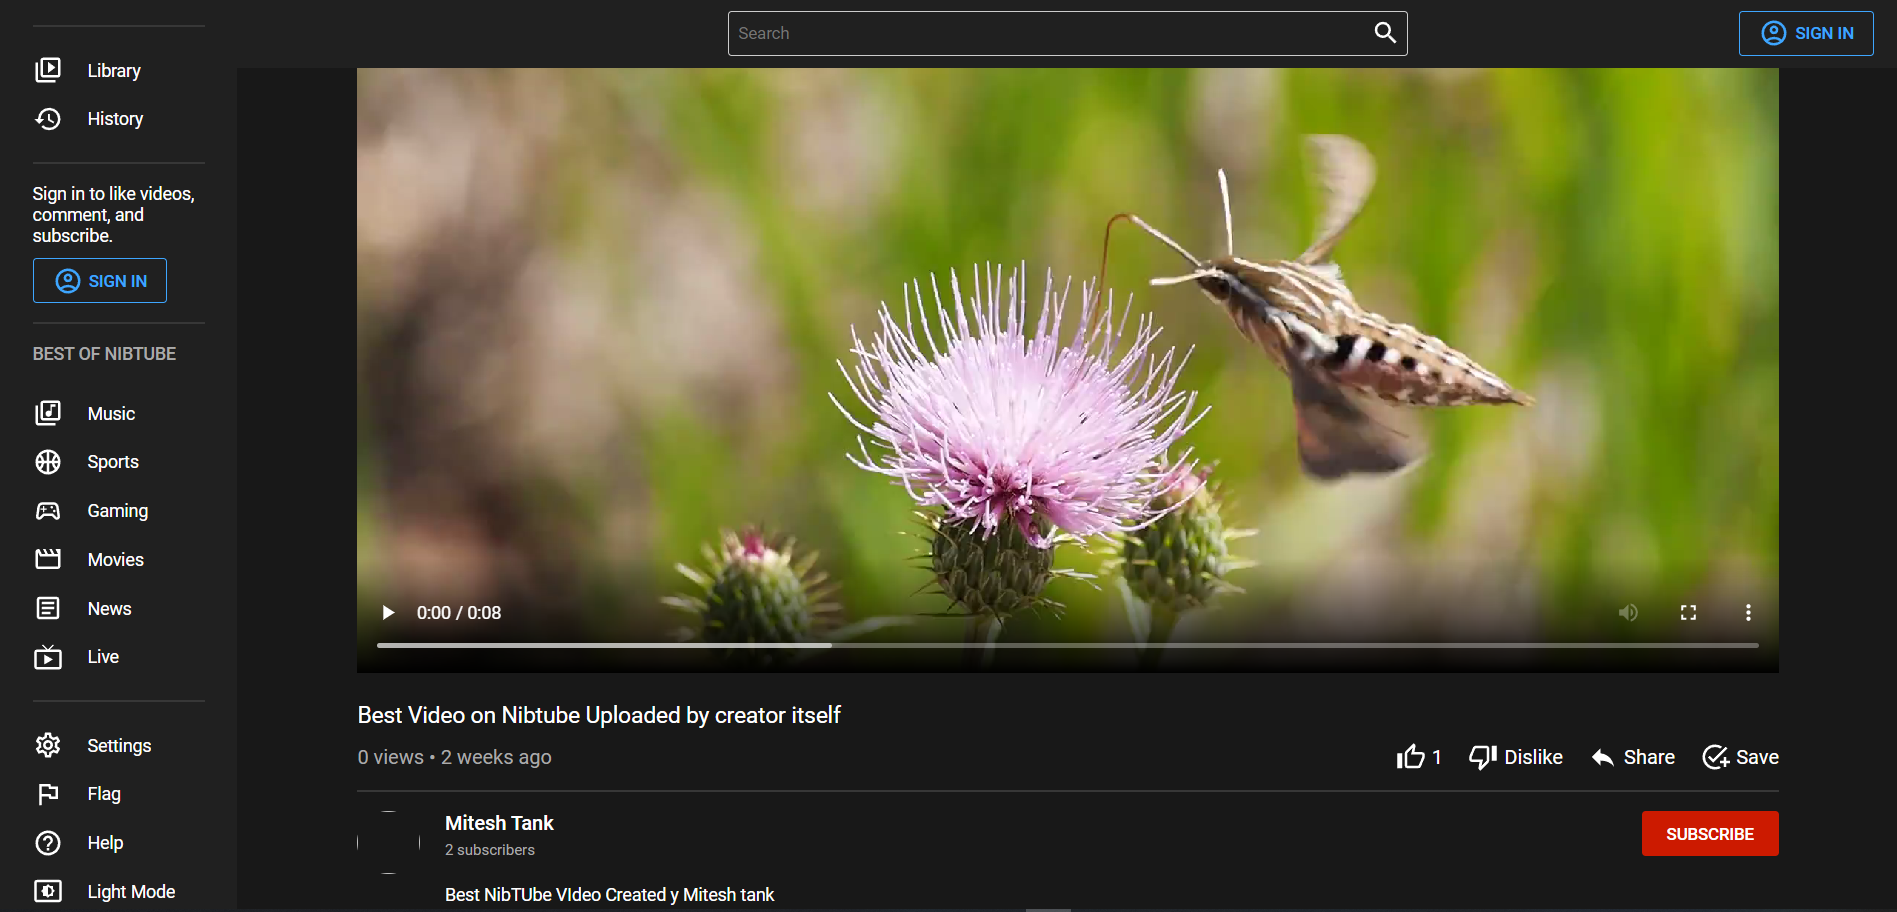Seek on the video progress bar

(x=1067, y=645)
